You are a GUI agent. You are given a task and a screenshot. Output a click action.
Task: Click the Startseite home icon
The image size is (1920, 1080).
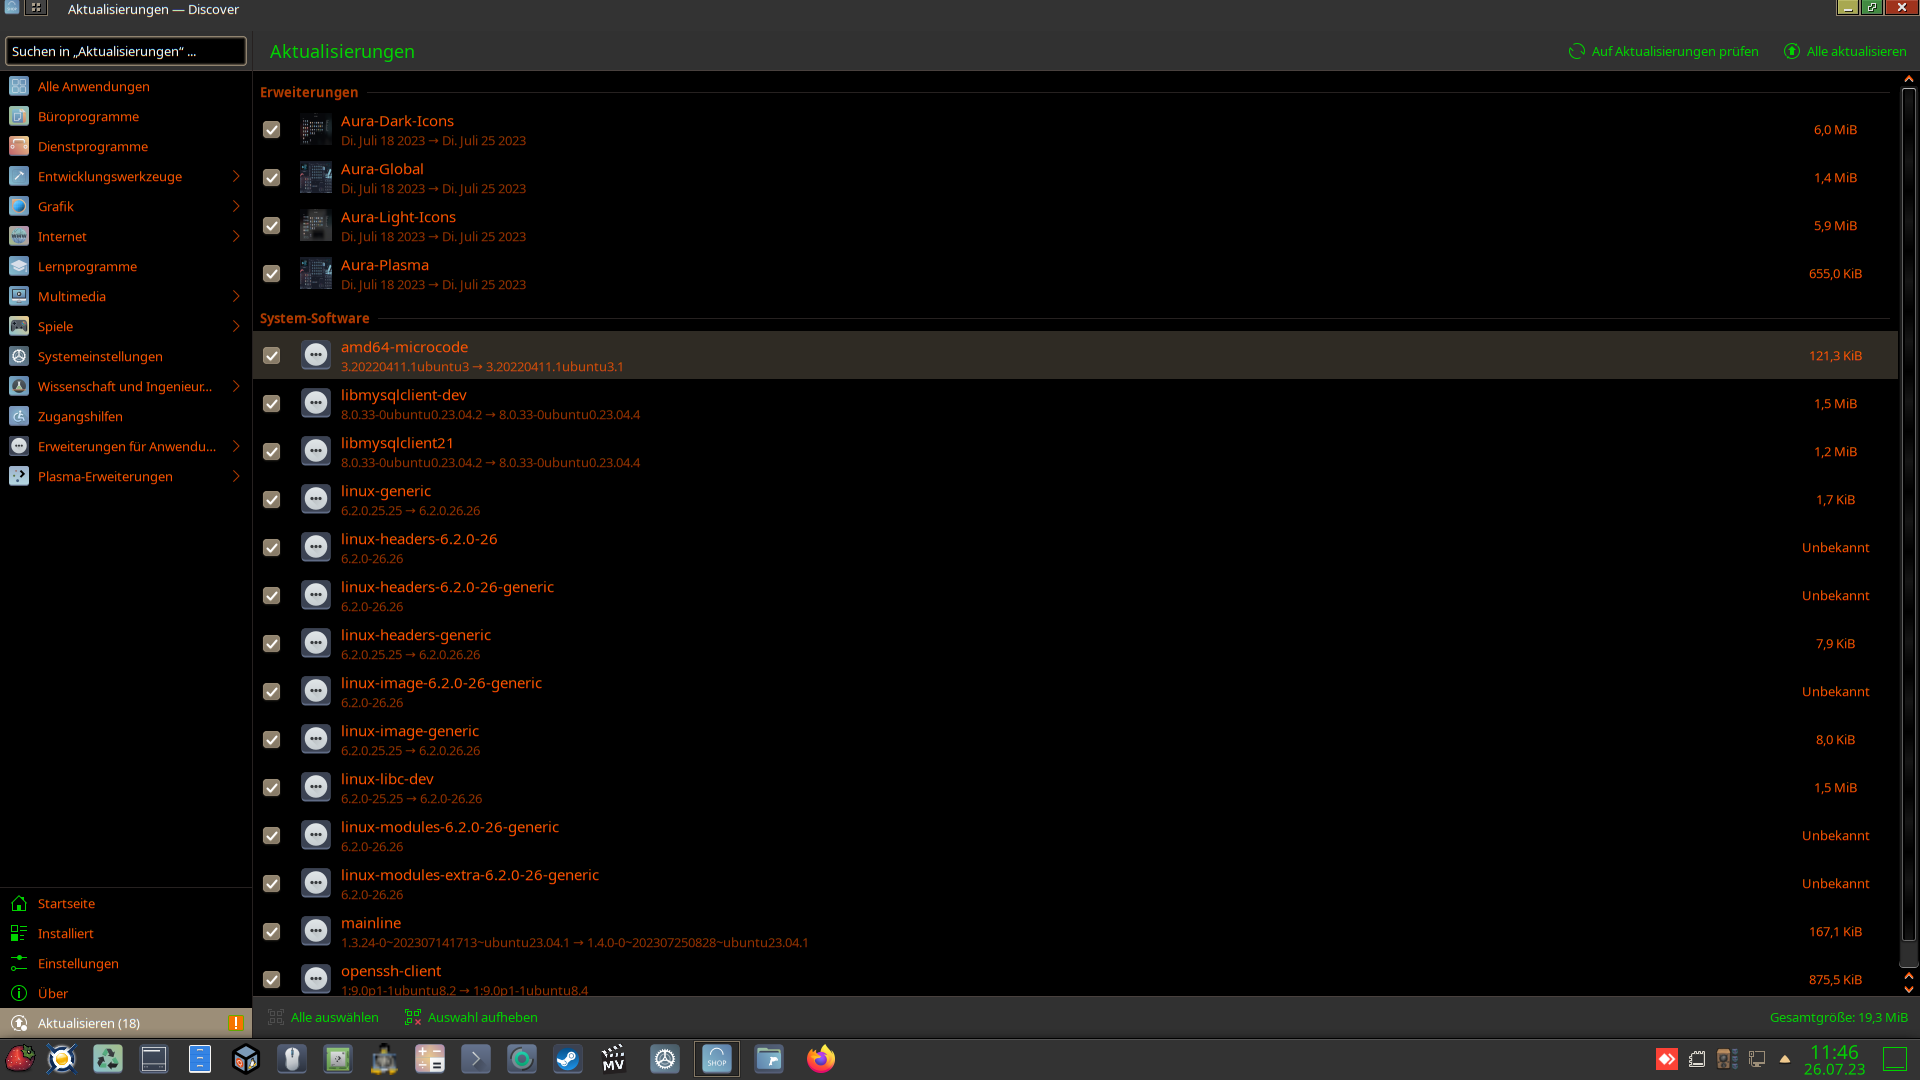pos(19,903)
